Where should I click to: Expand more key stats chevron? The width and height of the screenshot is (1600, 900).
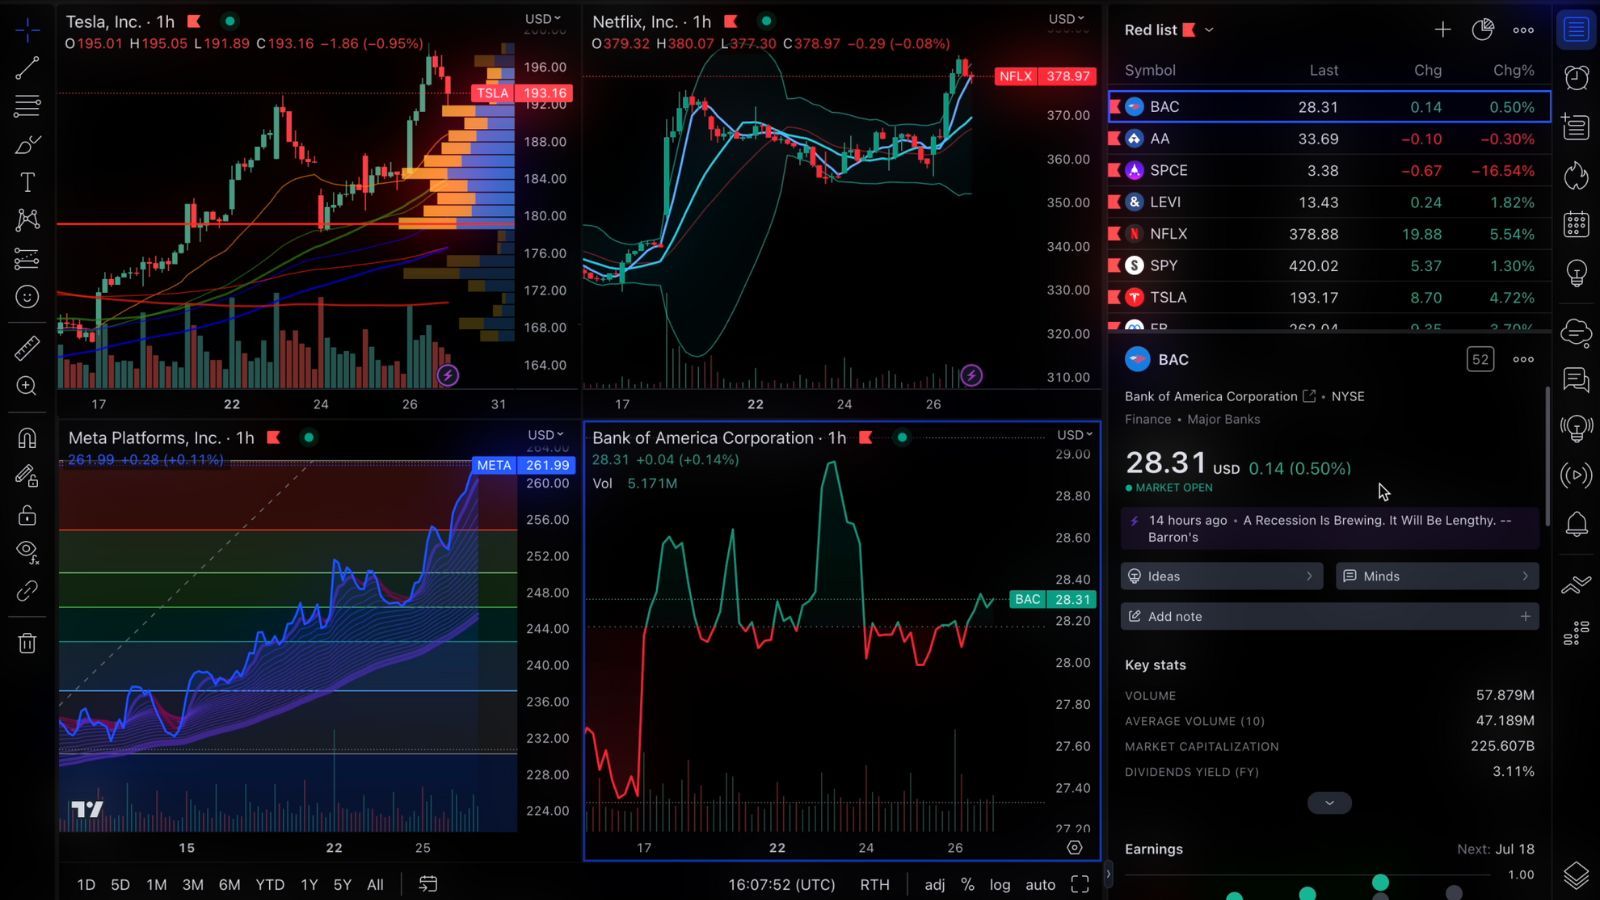pos(1329,803)
